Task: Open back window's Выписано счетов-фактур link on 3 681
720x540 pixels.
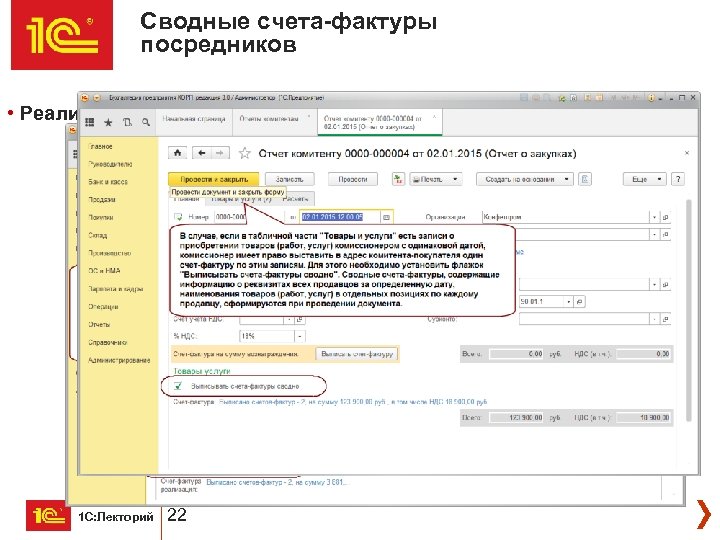Action: [277, 483]
